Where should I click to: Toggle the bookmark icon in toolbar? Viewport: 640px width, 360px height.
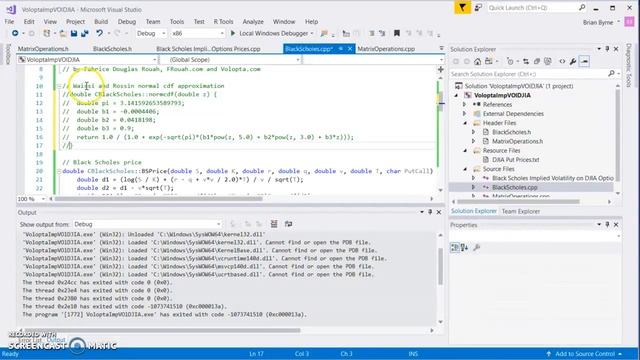397,33
